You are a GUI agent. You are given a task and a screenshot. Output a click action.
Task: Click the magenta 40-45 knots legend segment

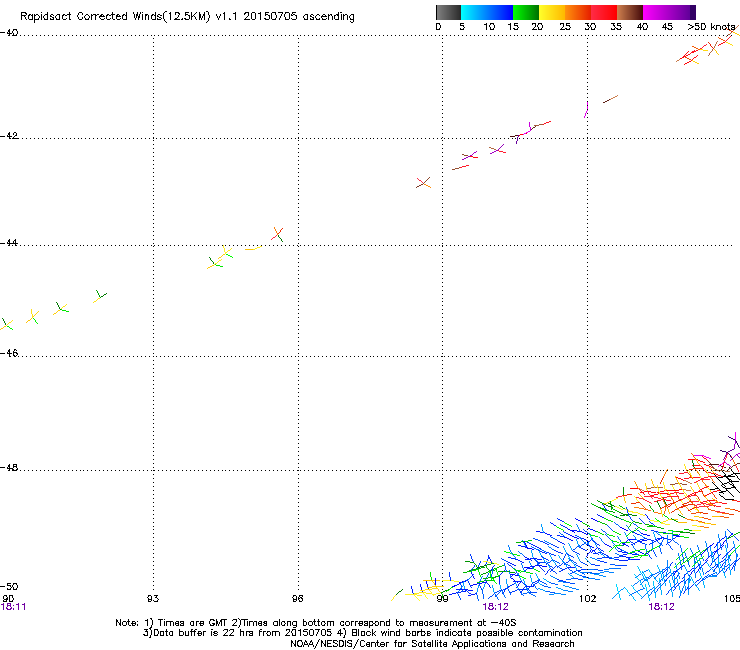point(656,12)
